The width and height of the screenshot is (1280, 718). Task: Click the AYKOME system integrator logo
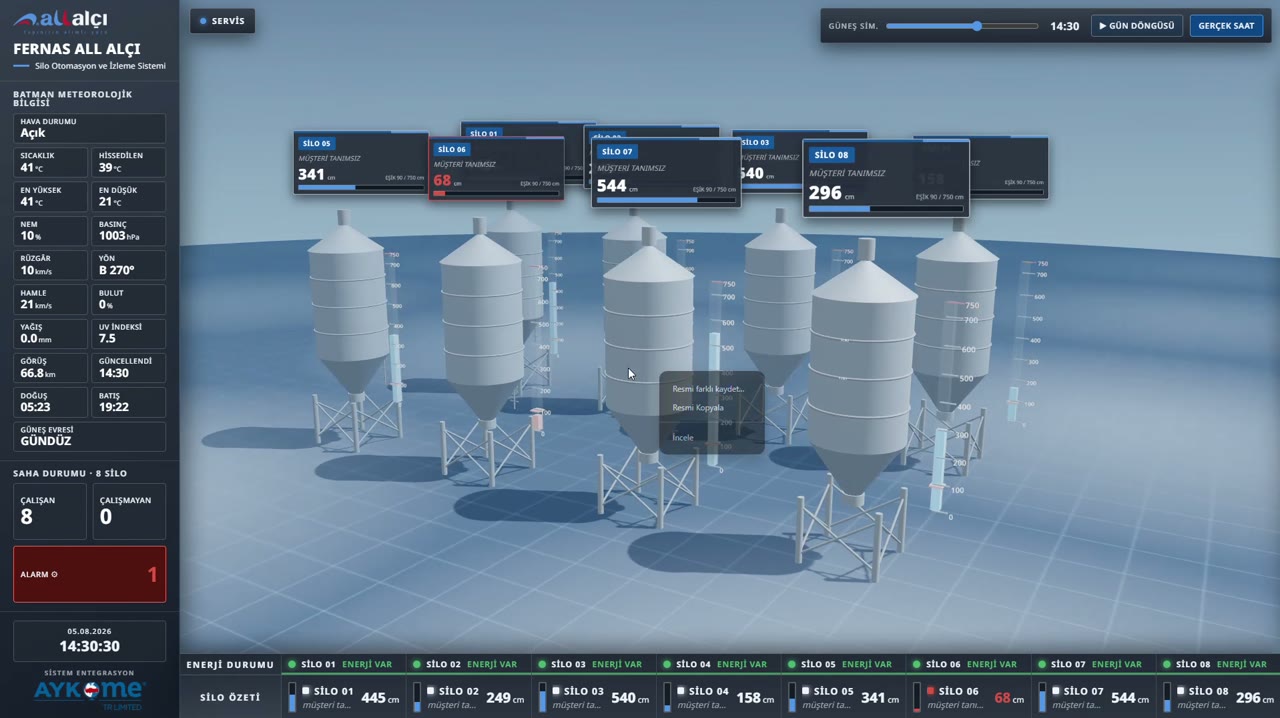[x=89, y=694]
